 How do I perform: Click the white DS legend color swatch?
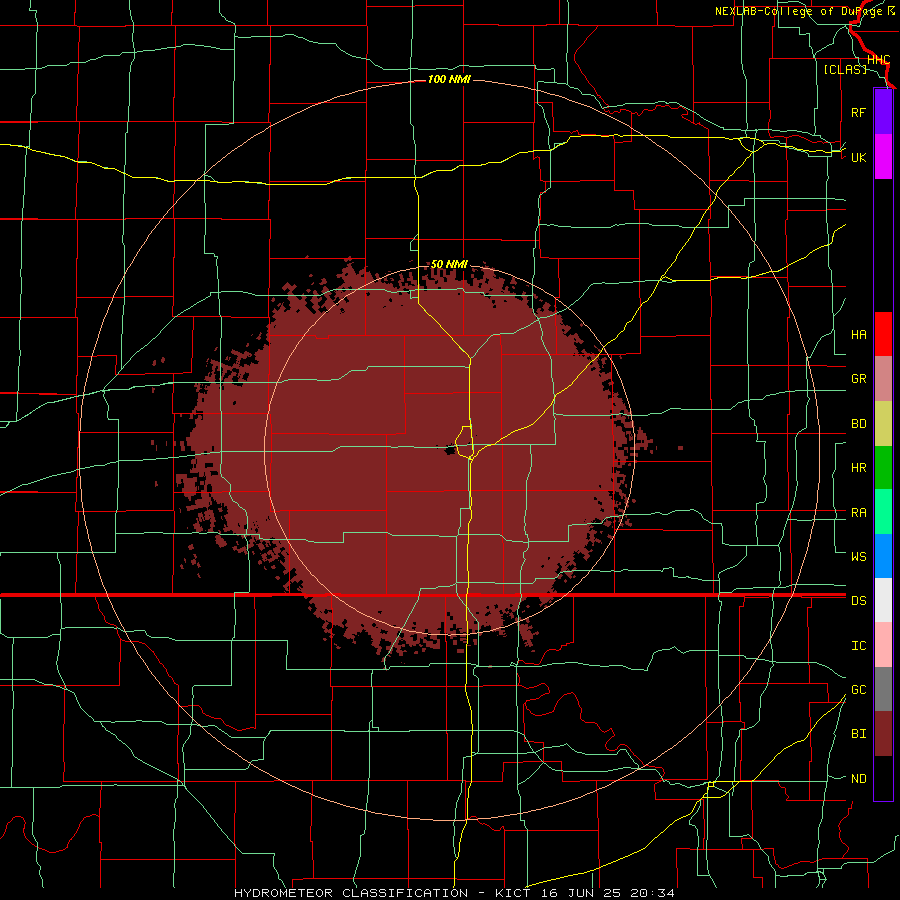point(883,600)
